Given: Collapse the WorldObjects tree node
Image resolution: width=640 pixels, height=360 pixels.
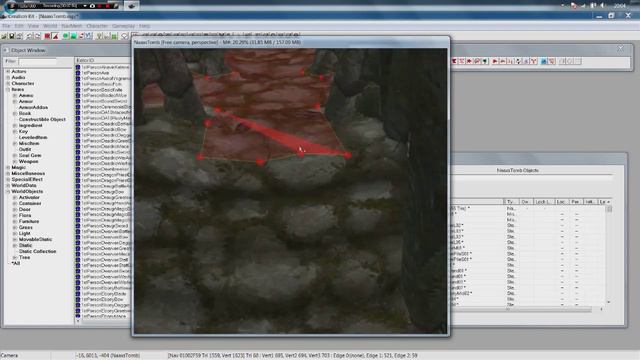Looking at the screenshot, I should coord(8,191).
